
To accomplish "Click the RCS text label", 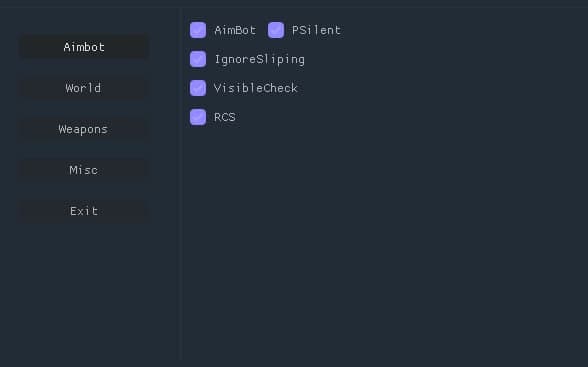I will coord(225,117).
